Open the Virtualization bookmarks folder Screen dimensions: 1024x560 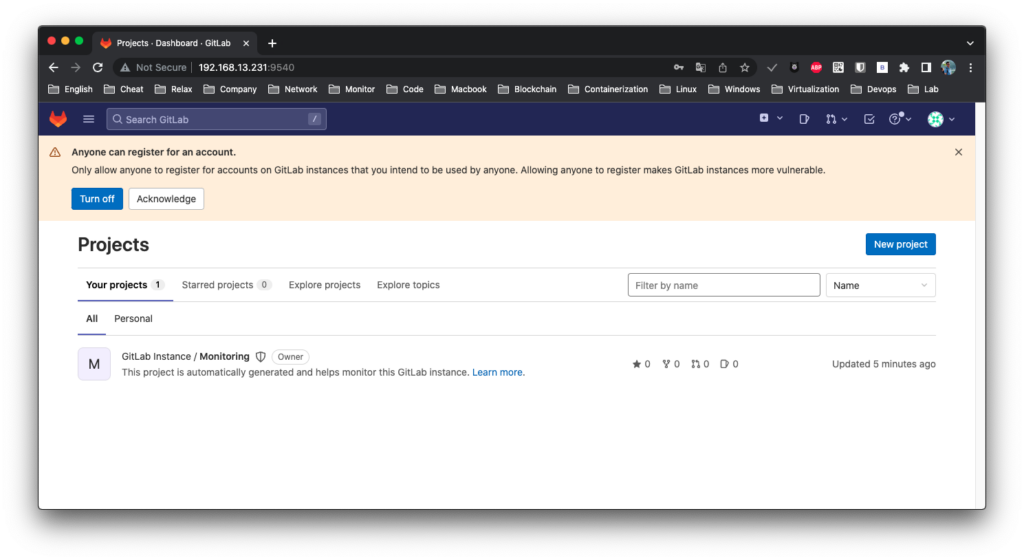(x=805, y=89)
